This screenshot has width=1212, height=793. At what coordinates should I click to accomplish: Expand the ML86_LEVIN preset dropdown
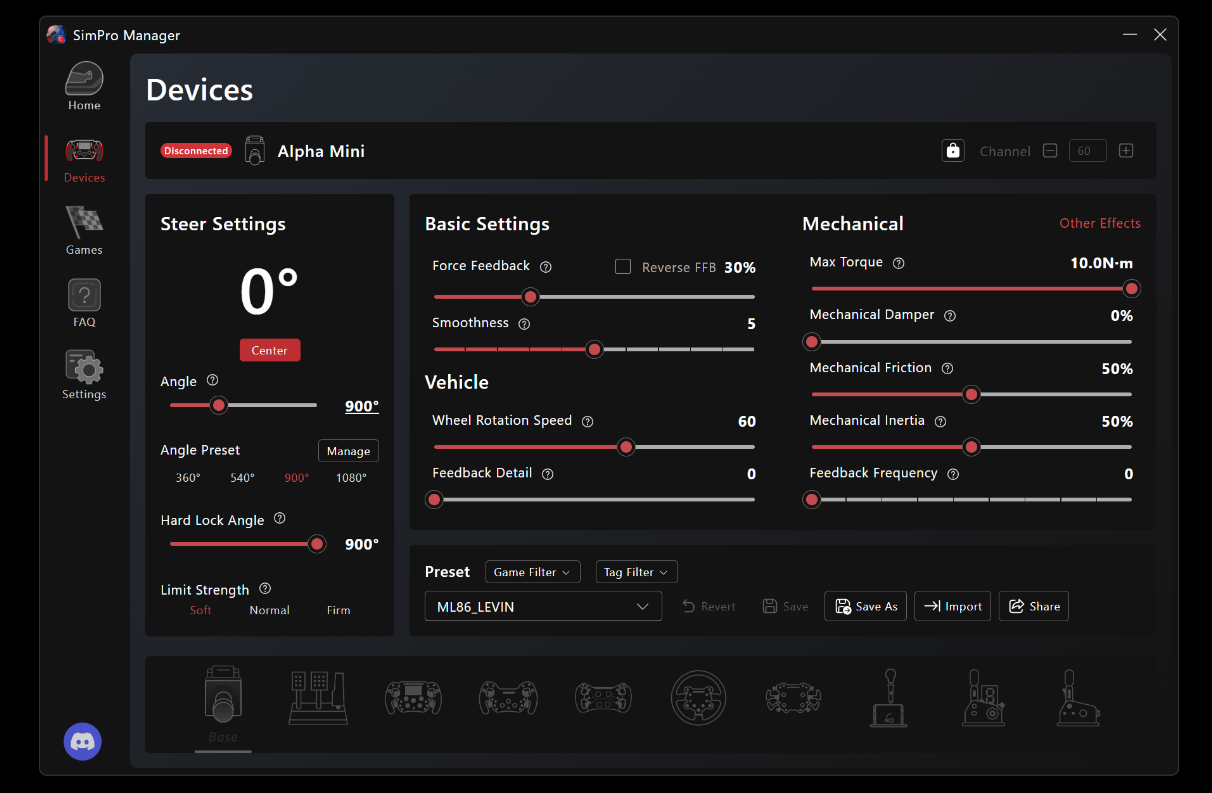coord(543,606)
